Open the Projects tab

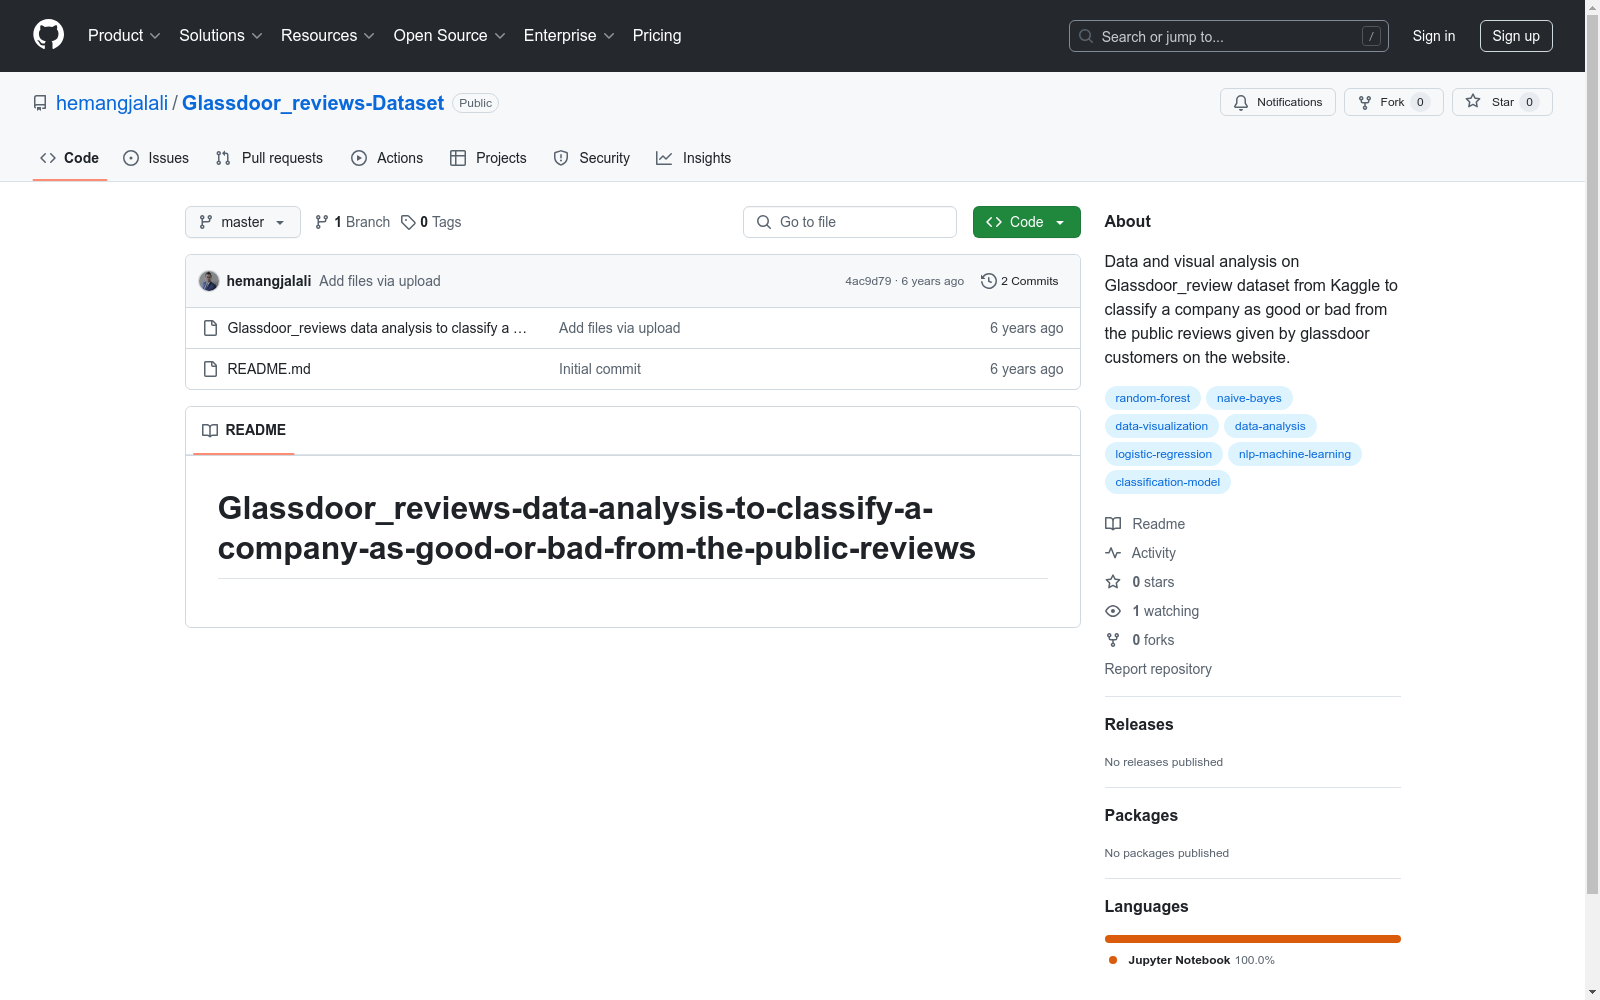click(x=488, y=158)
